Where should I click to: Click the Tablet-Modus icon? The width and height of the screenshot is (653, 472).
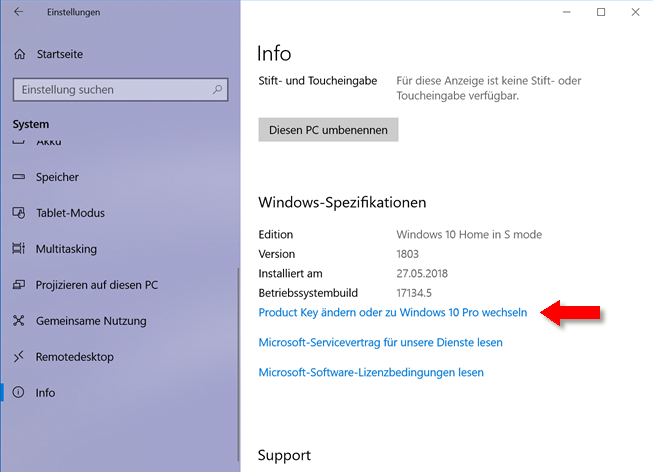(x=19, y=213)
